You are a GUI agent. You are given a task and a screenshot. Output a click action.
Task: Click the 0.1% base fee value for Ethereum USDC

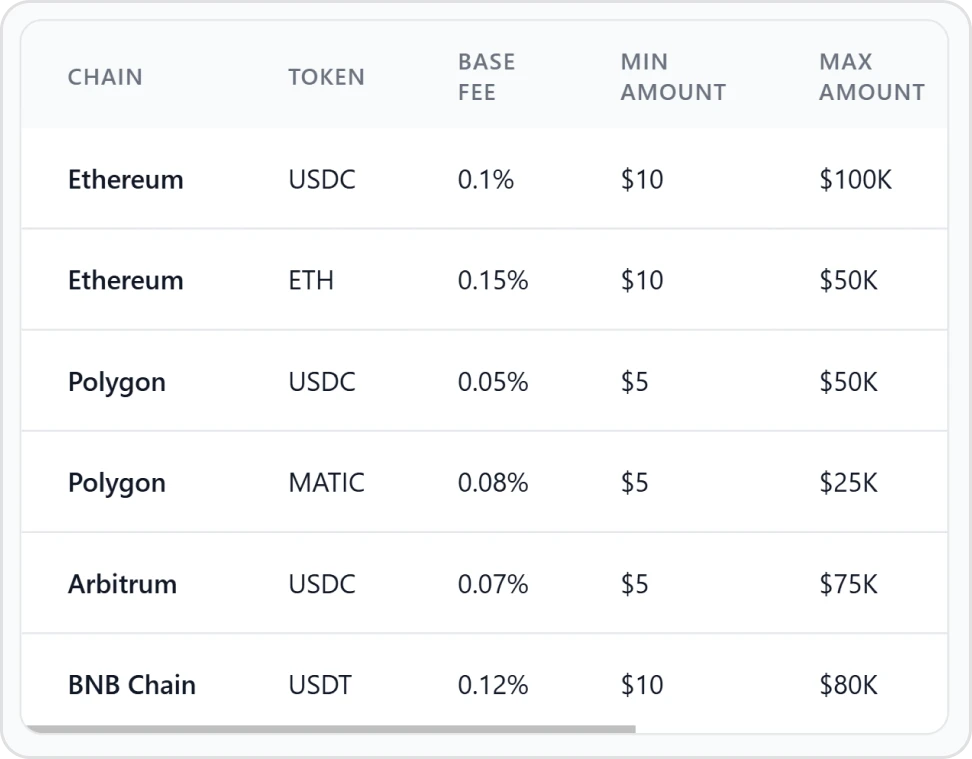pyautogui.click(x=486, y=179)
